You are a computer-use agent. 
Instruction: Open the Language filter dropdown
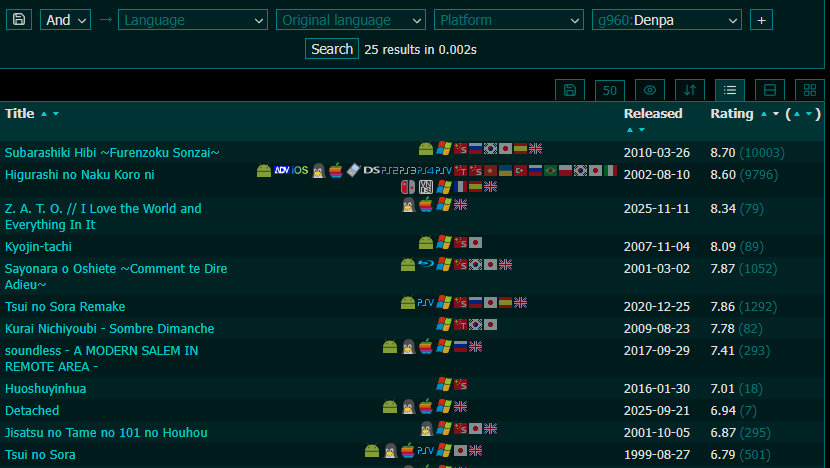tap(193, 20)
